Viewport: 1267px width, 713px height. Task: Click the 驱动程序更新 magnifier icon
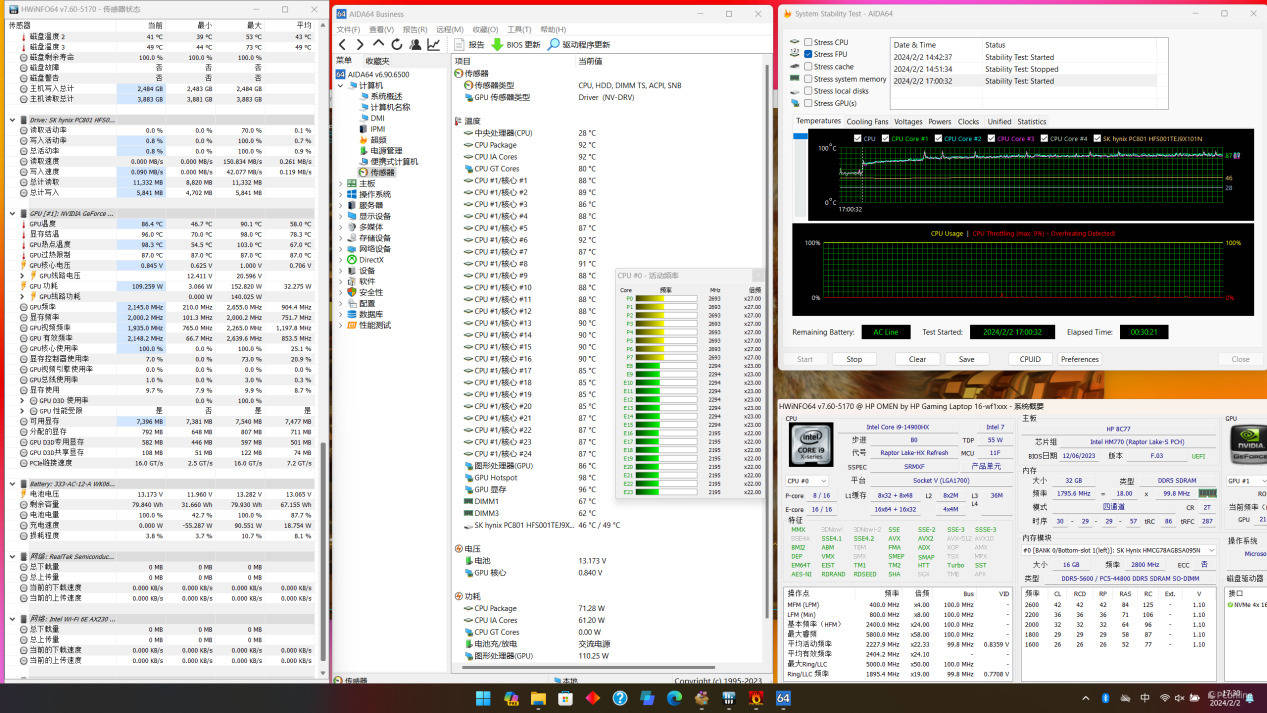553,45
